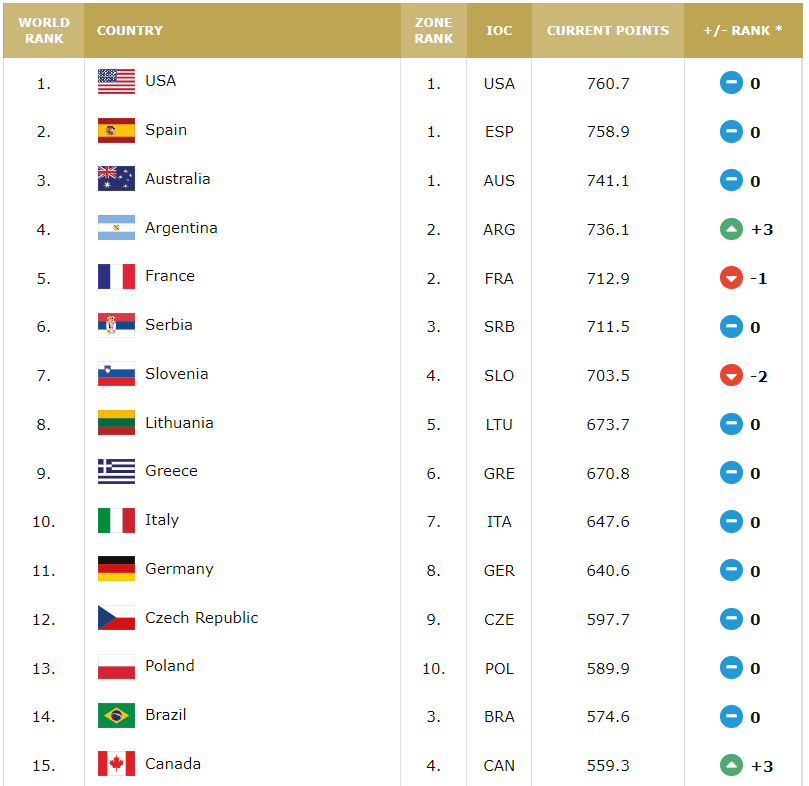Screen dimensions: 809x786
Task: Click the Country column header
Action: [130, 30]
